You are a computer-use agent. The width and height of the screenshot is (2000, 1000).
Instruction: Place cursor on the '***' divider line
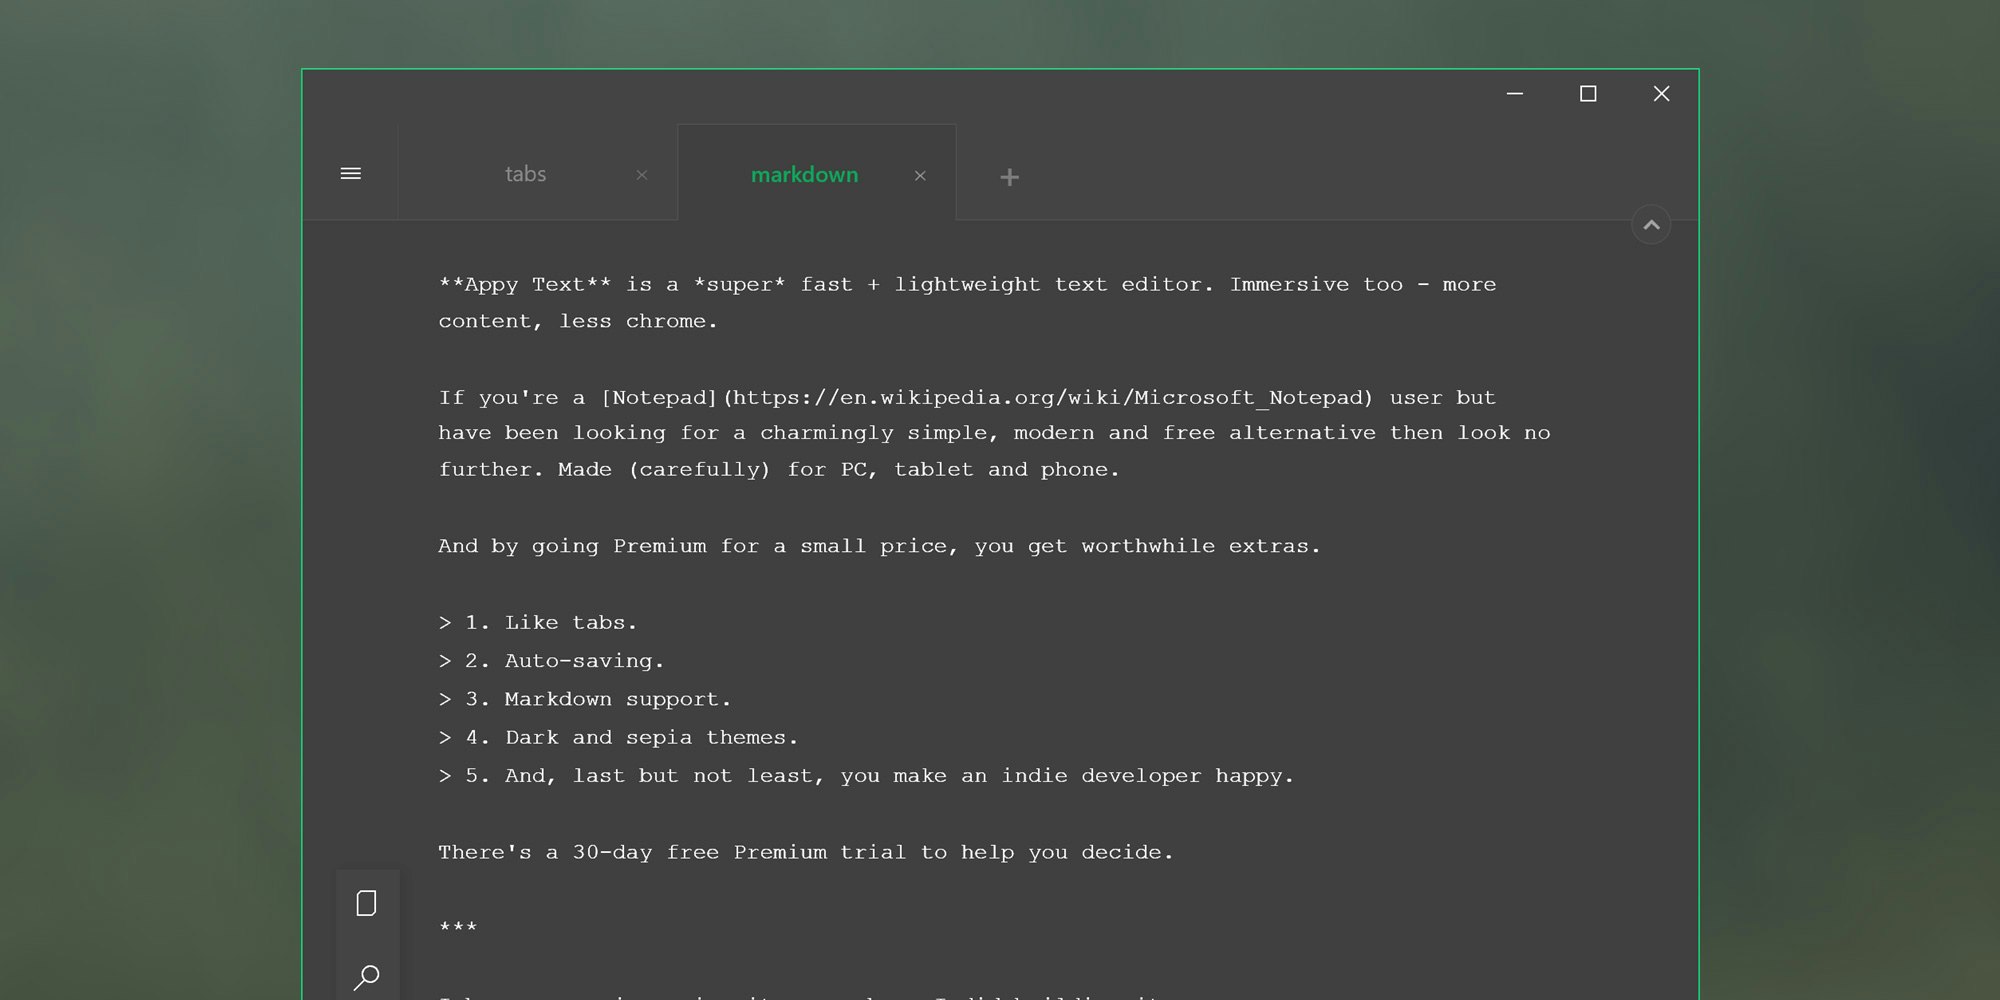(x=458, y=925)
